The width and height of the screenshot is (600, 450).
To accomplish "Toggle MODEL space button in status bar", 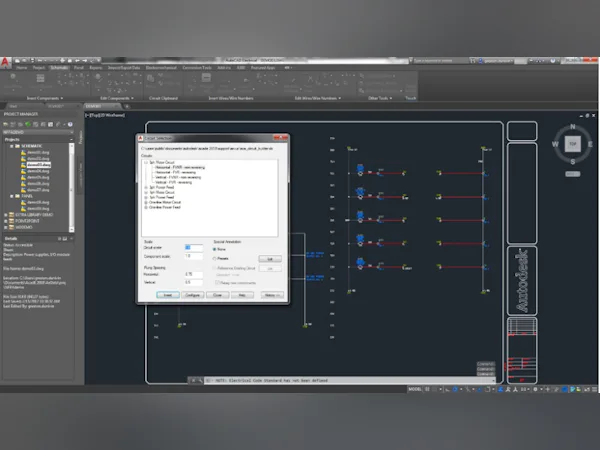I will pos(415,389).
